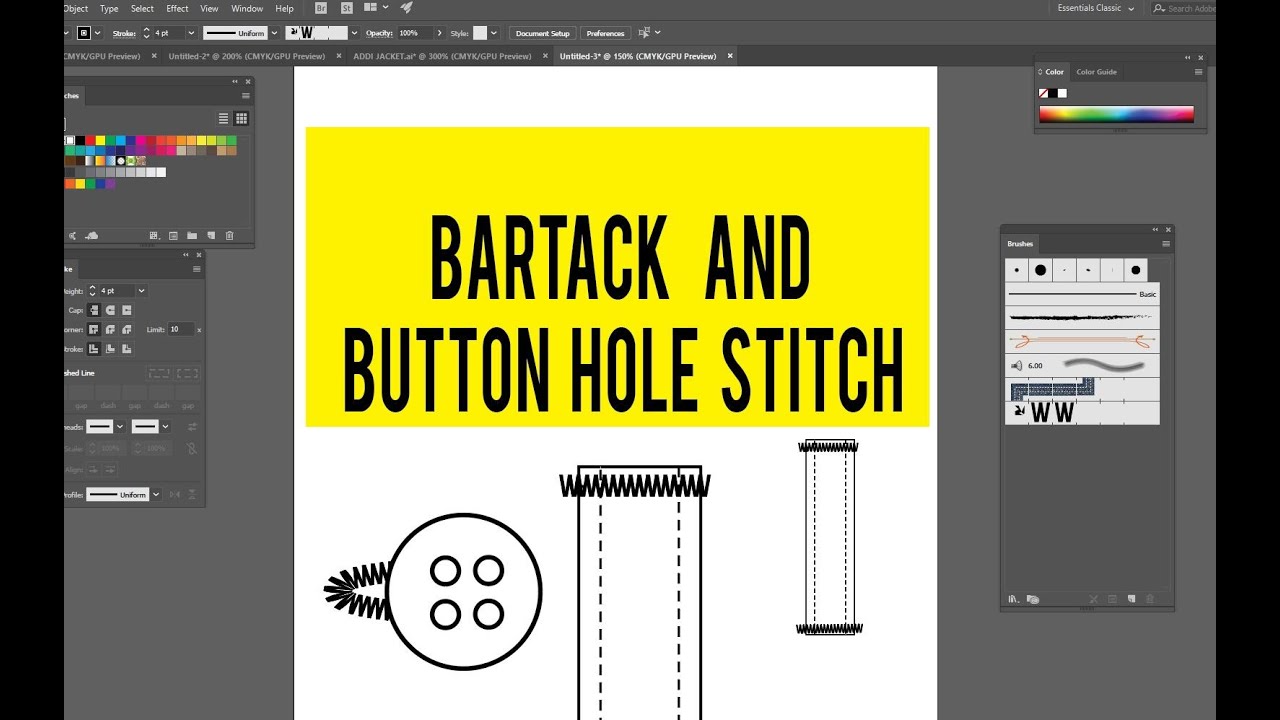Switch to Untitled-2 document tab
This screenshot has width=1280, height=720.
point(246,56)
